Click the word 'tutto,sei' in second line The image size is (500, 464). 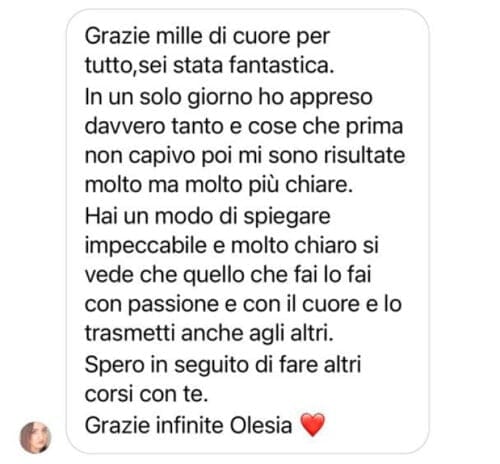[126, 65]
